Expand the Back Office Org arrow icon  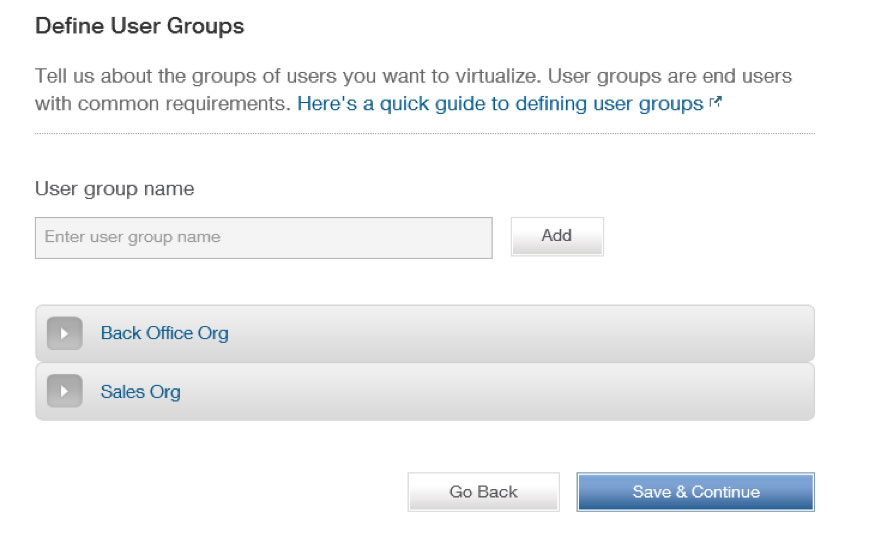[x=64, y=333]
